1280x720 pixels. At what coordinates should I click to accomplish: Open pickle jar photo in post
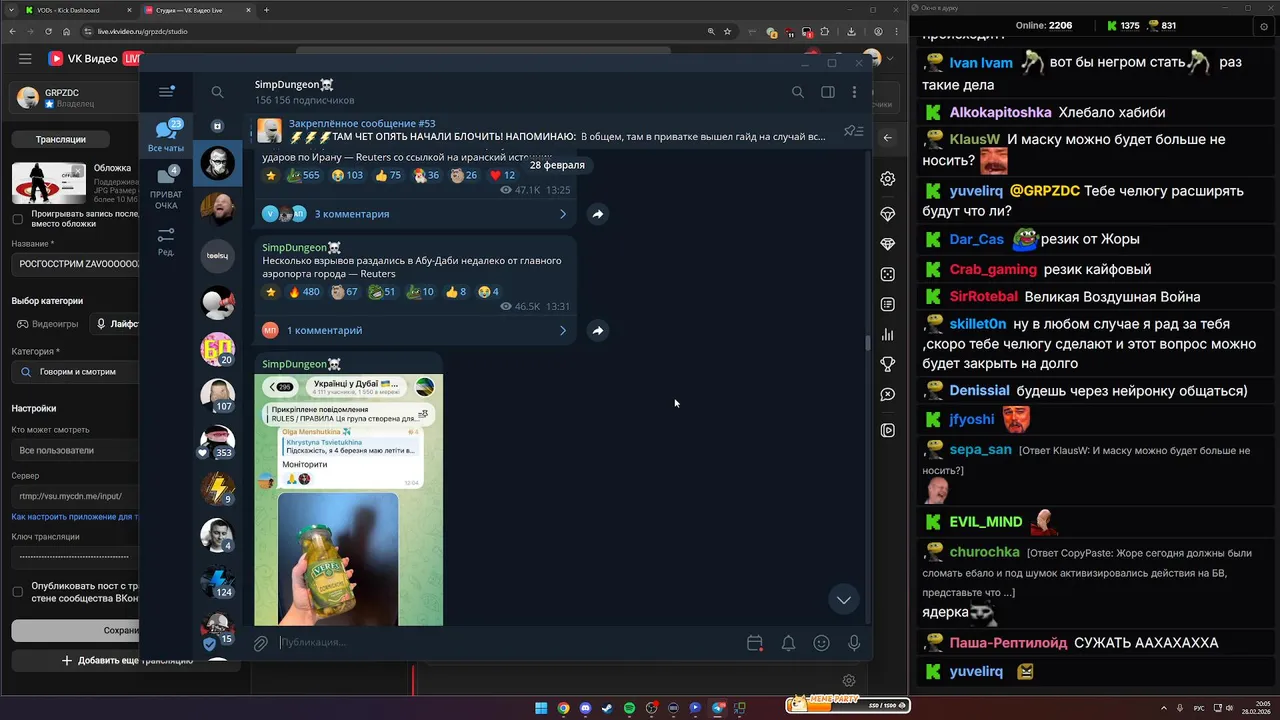pos(337,558)
